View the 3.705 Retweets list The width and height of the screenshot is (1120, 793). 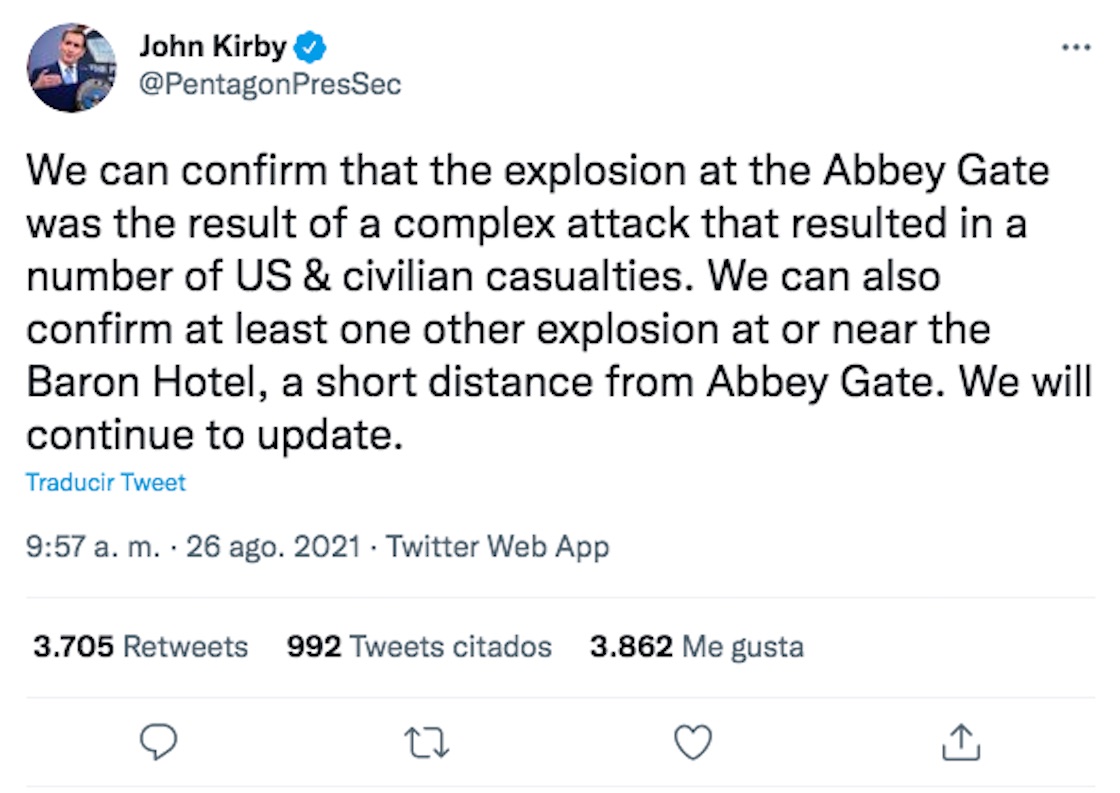click(140, 647)
